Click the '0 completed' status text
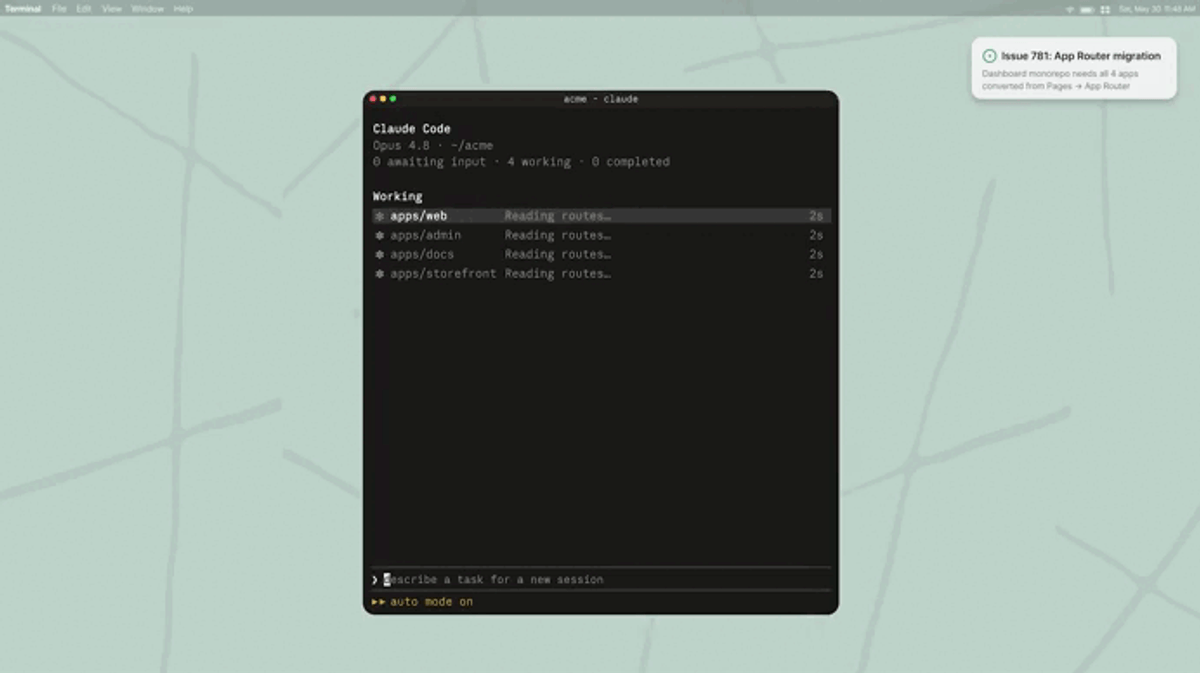 pyautogui.click(x=631, y=162)
